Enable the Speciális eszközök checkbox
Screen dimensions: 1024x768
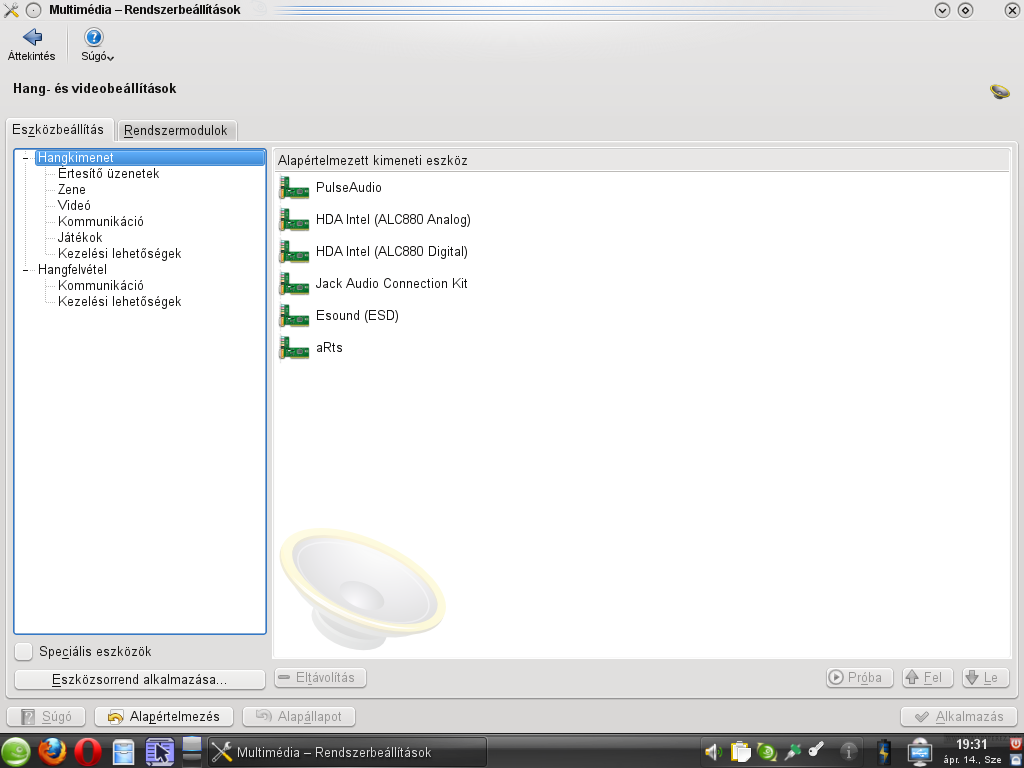[x=24, y=651]
